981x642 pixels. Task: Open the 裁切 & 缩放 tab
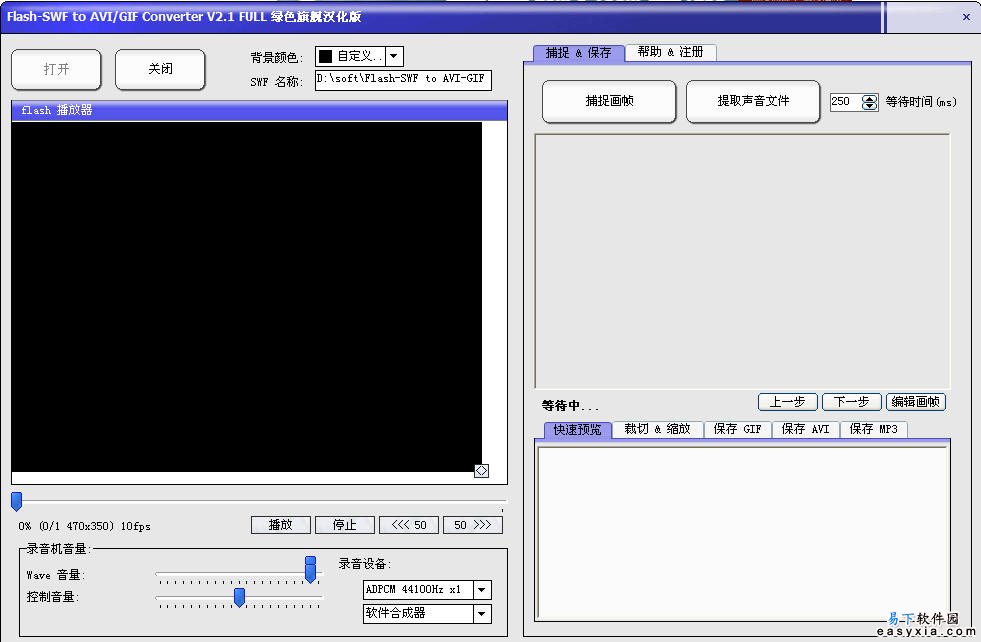[x=658, y=429]
